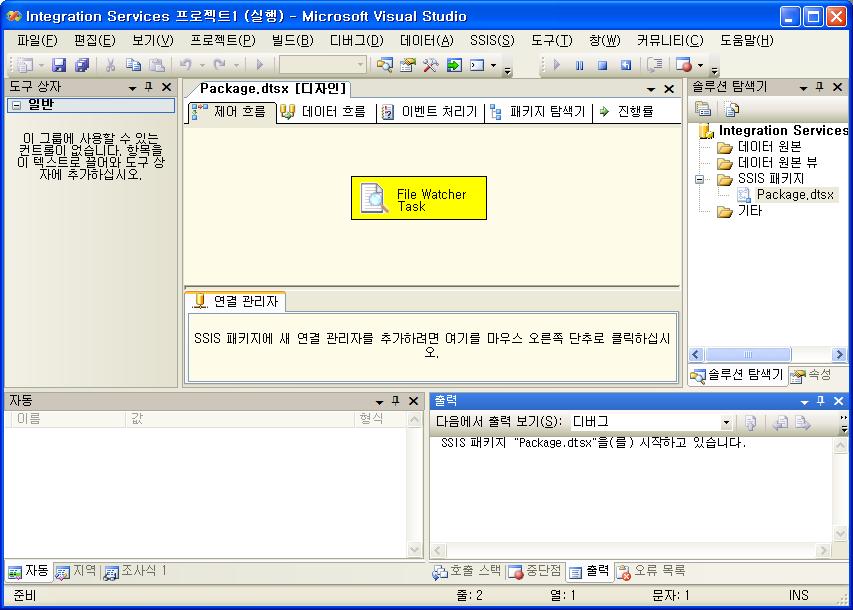Select the 제어 흐름 tab
Viewport: 853px width, 610px height.
[x=231, y=112]
